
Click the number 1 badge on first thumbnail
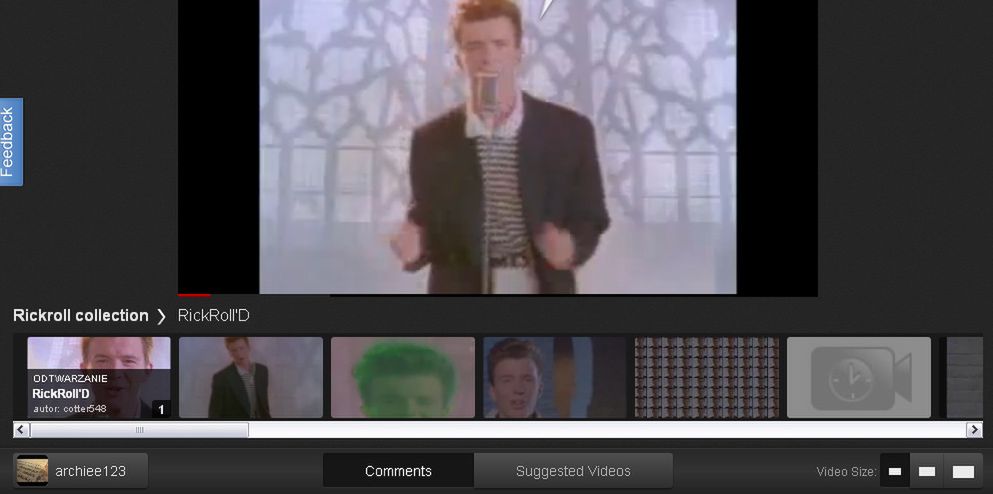161,410
